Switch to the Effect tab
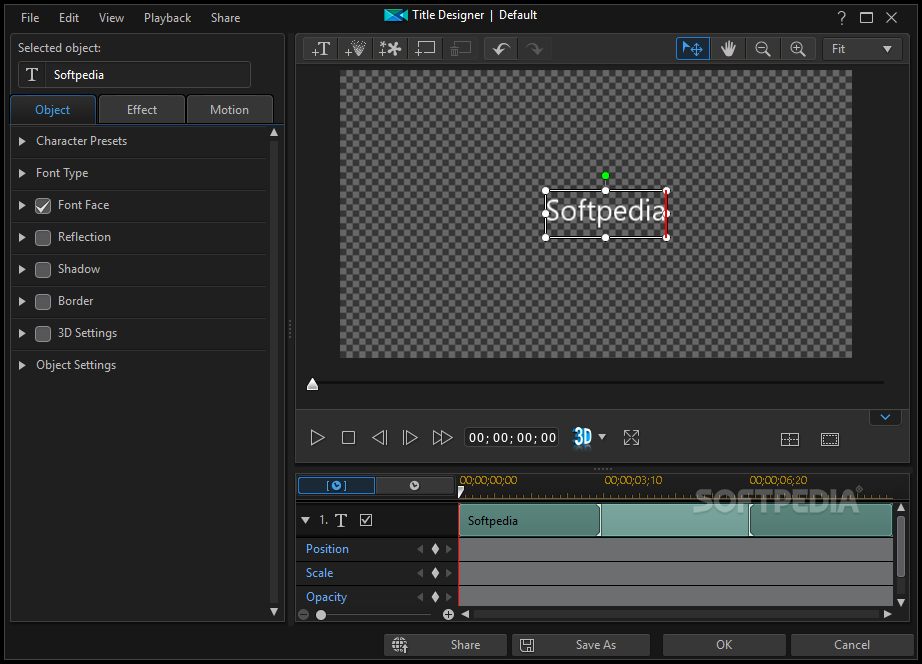 tap(142, 110)
